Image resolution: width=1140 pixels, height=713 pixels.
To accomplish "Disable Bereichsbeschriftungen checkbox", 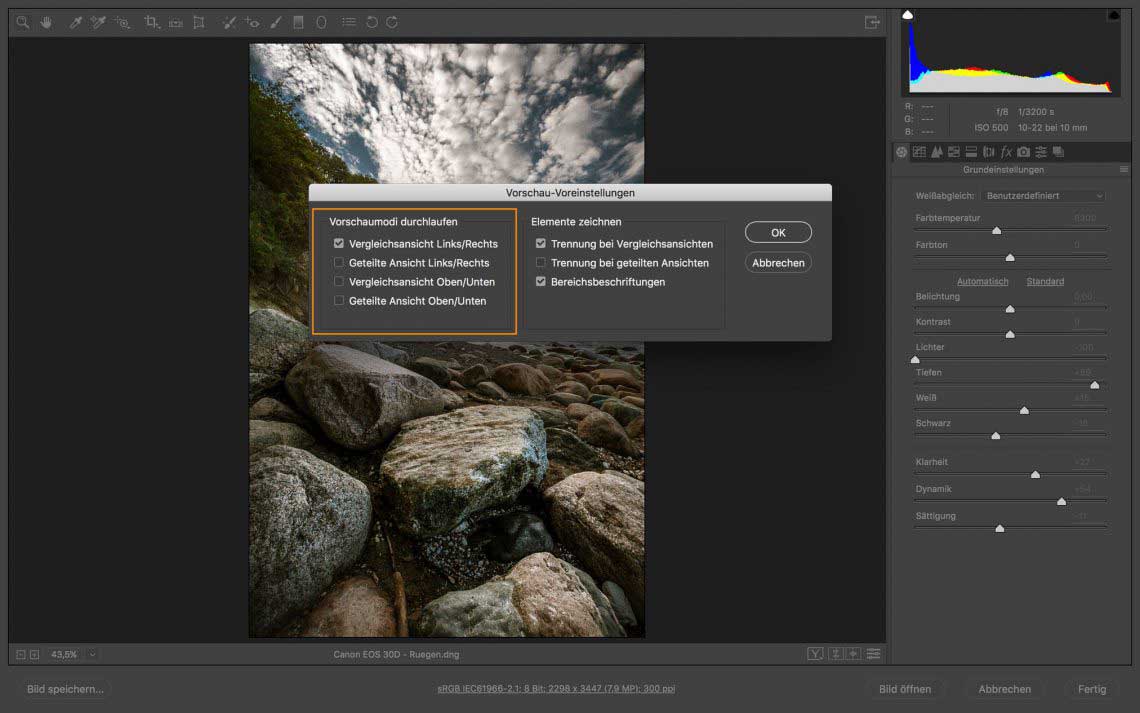I will click(541, 281).
